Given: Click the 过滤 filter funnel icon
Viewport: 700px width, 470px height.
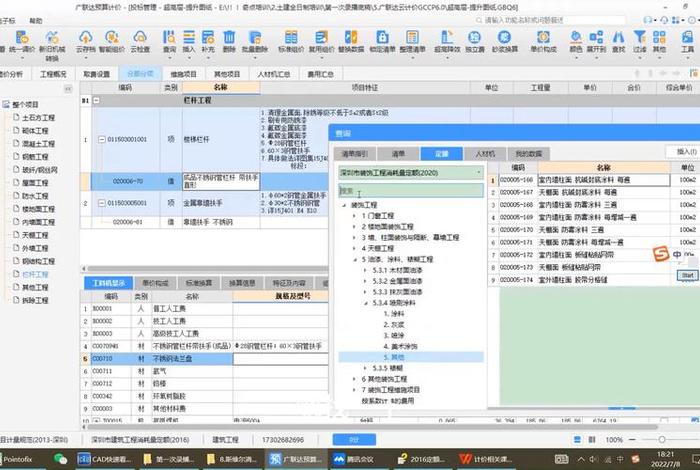Looking at the screenshot, I should [x=639, y=42].
